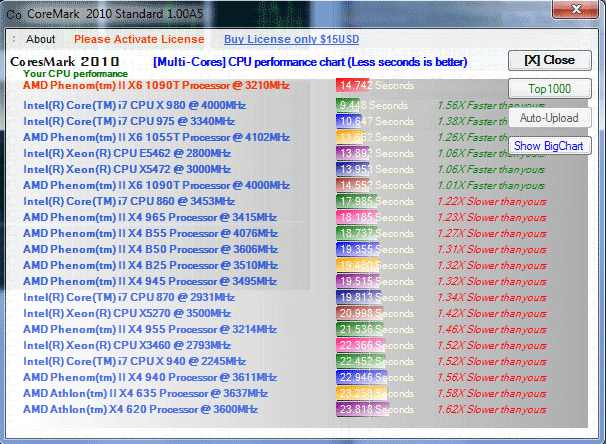Click the purple 13.892 Seconds bar
The image size is (606, 444).
point(353,153)
